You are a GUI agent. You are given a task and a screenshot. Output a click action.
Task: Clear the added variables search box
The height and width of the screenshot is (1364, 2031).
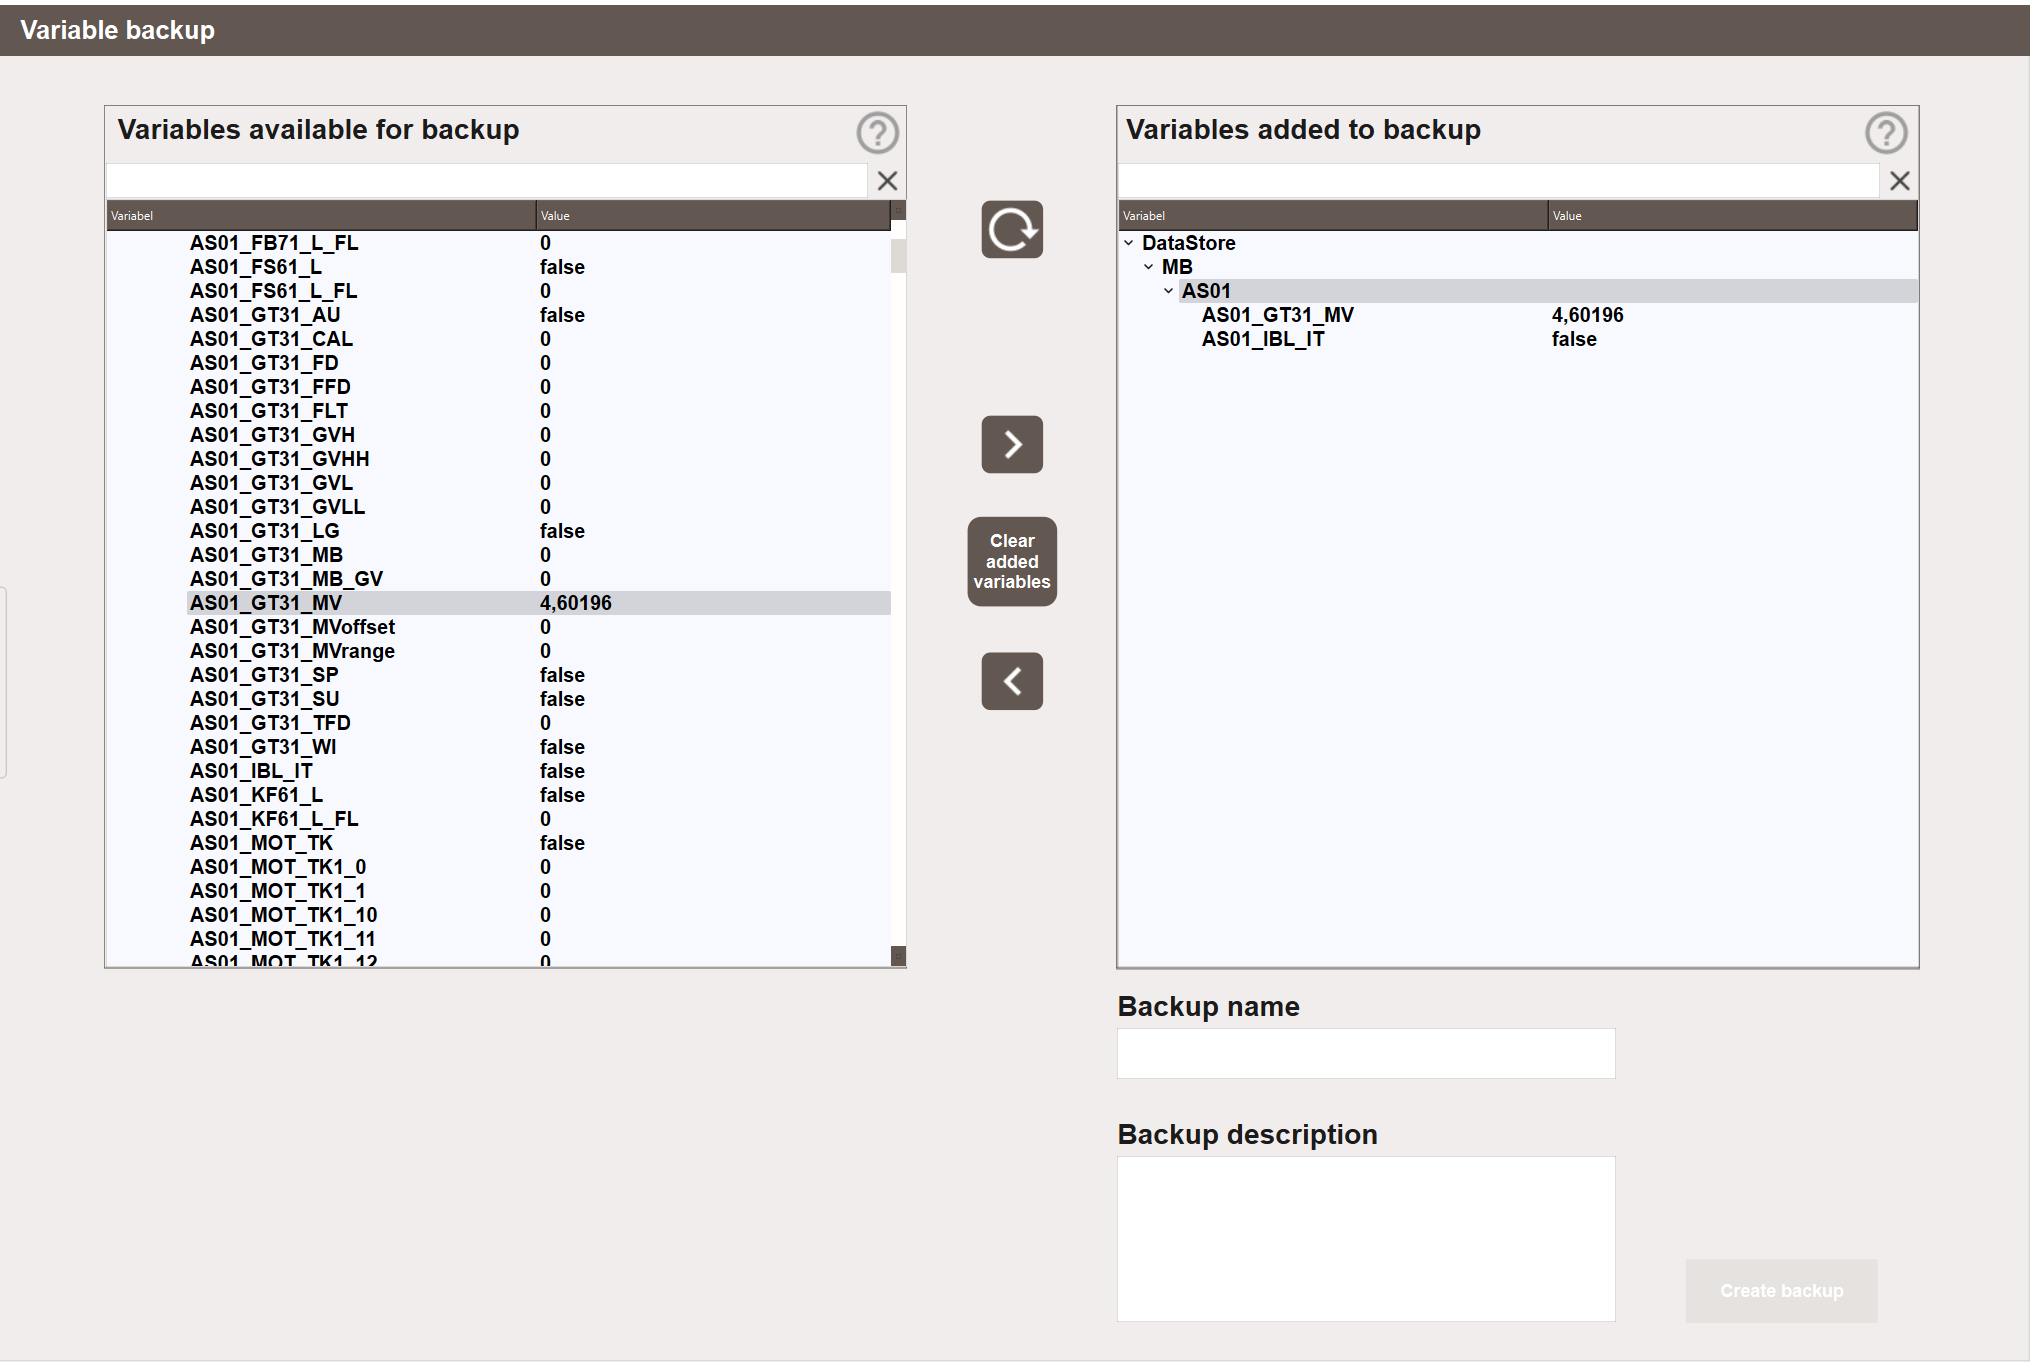[x=1899, y=181]
